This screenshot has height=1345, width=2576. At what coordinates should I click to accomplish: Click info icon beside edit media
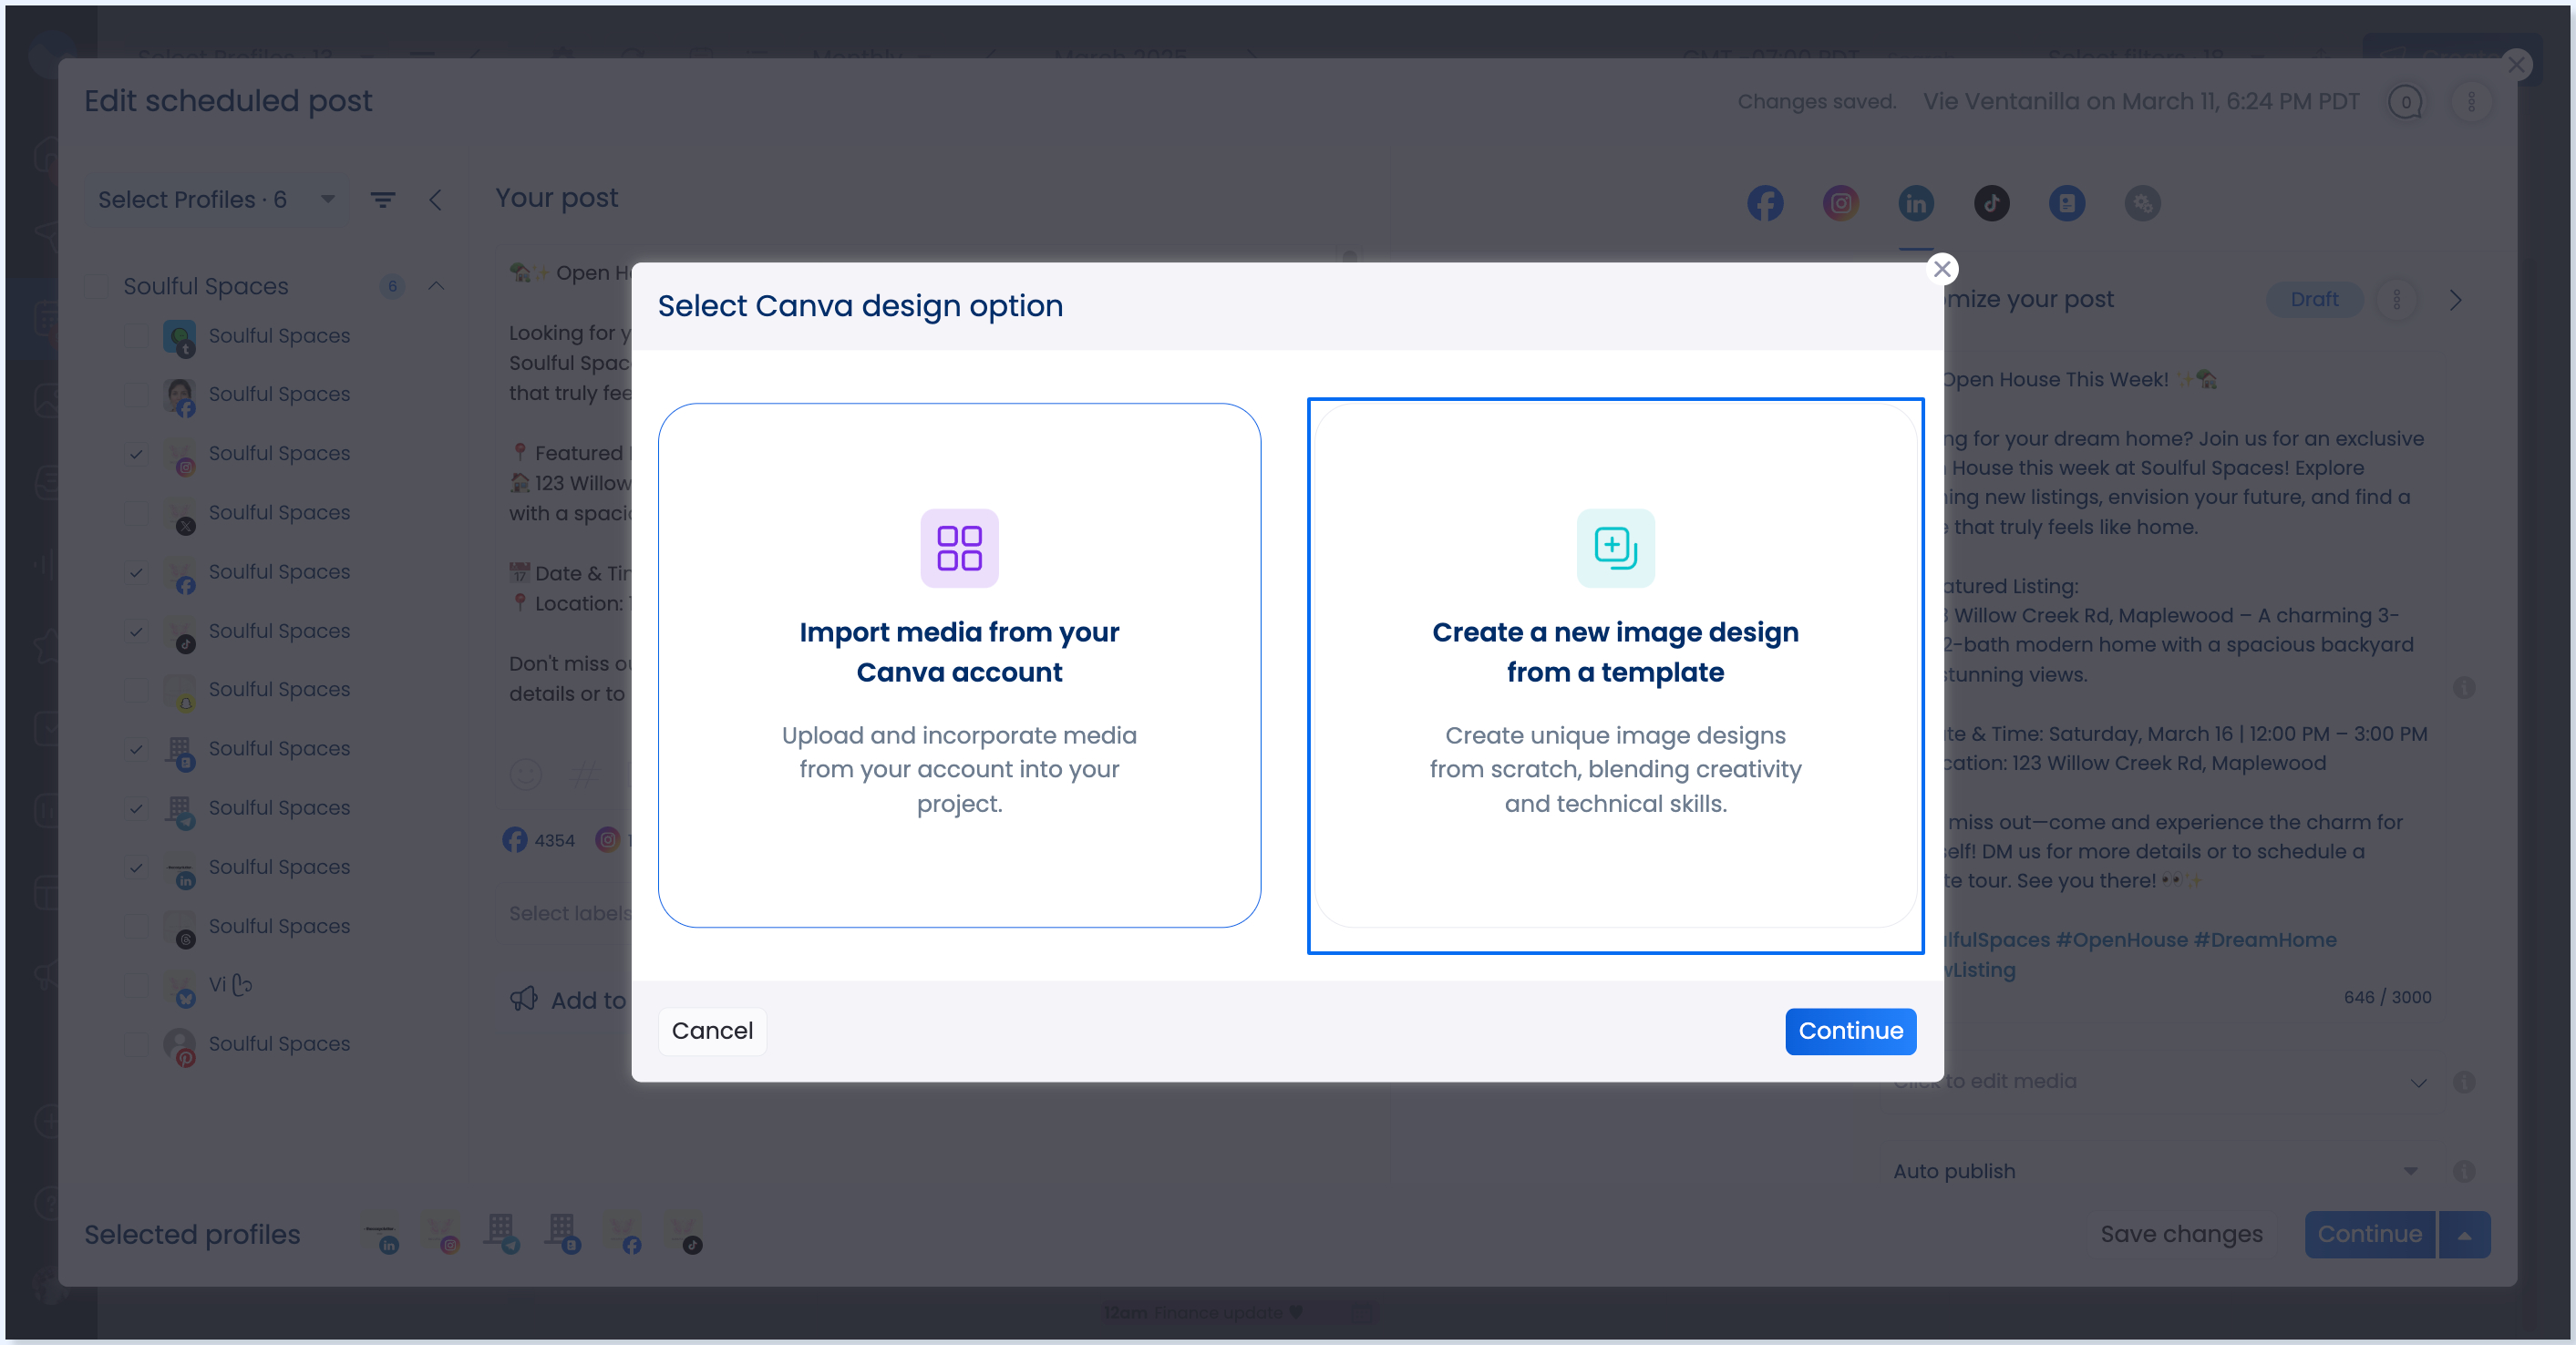click(x=2464, y=1082)
